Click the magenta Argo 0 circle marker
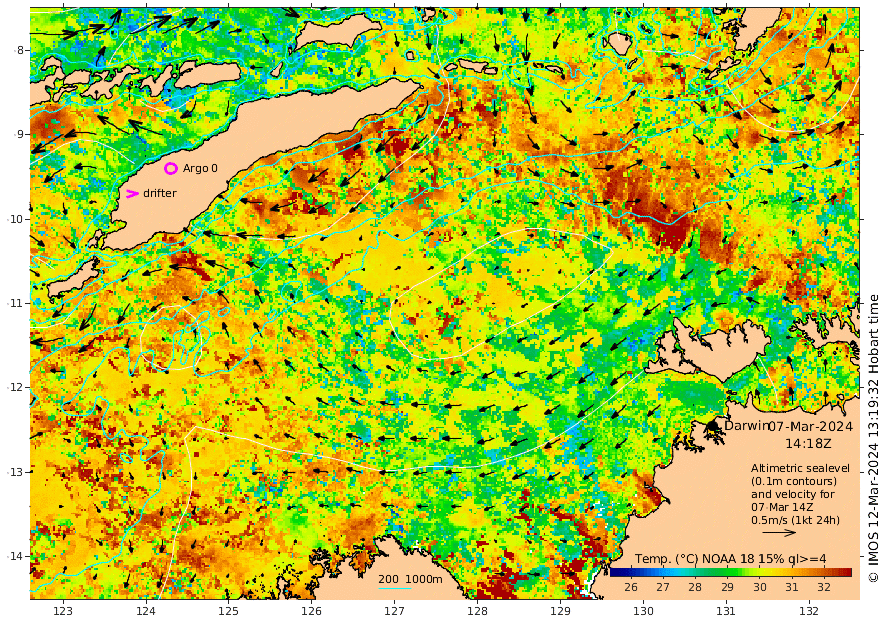Image resolution: width=880 pixels, height=630 pixels. [171, 168]
